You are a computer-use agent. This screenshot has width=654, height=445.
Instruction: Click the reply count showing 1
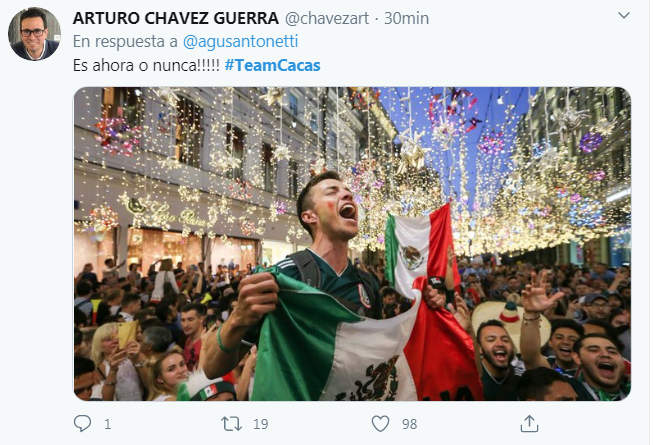pyautogui.click(x=108, y=424)
